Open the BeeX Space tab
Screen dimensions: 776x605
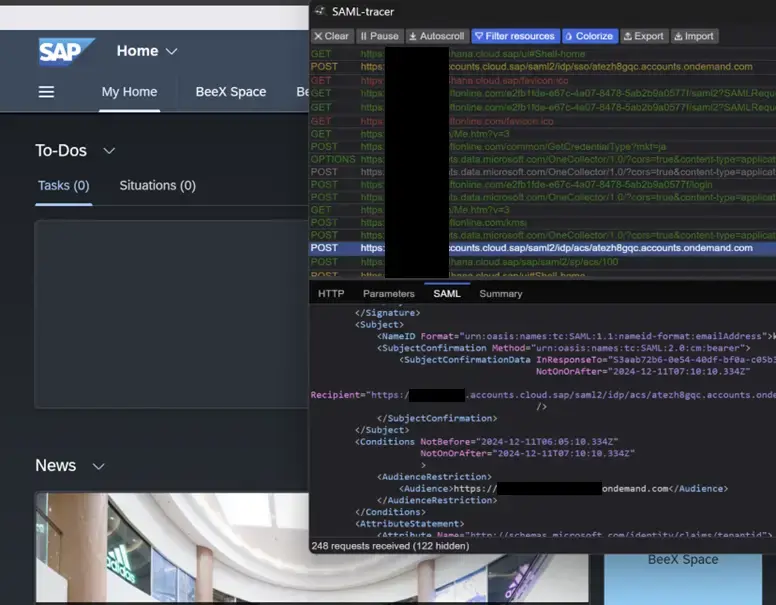(231, 92)
